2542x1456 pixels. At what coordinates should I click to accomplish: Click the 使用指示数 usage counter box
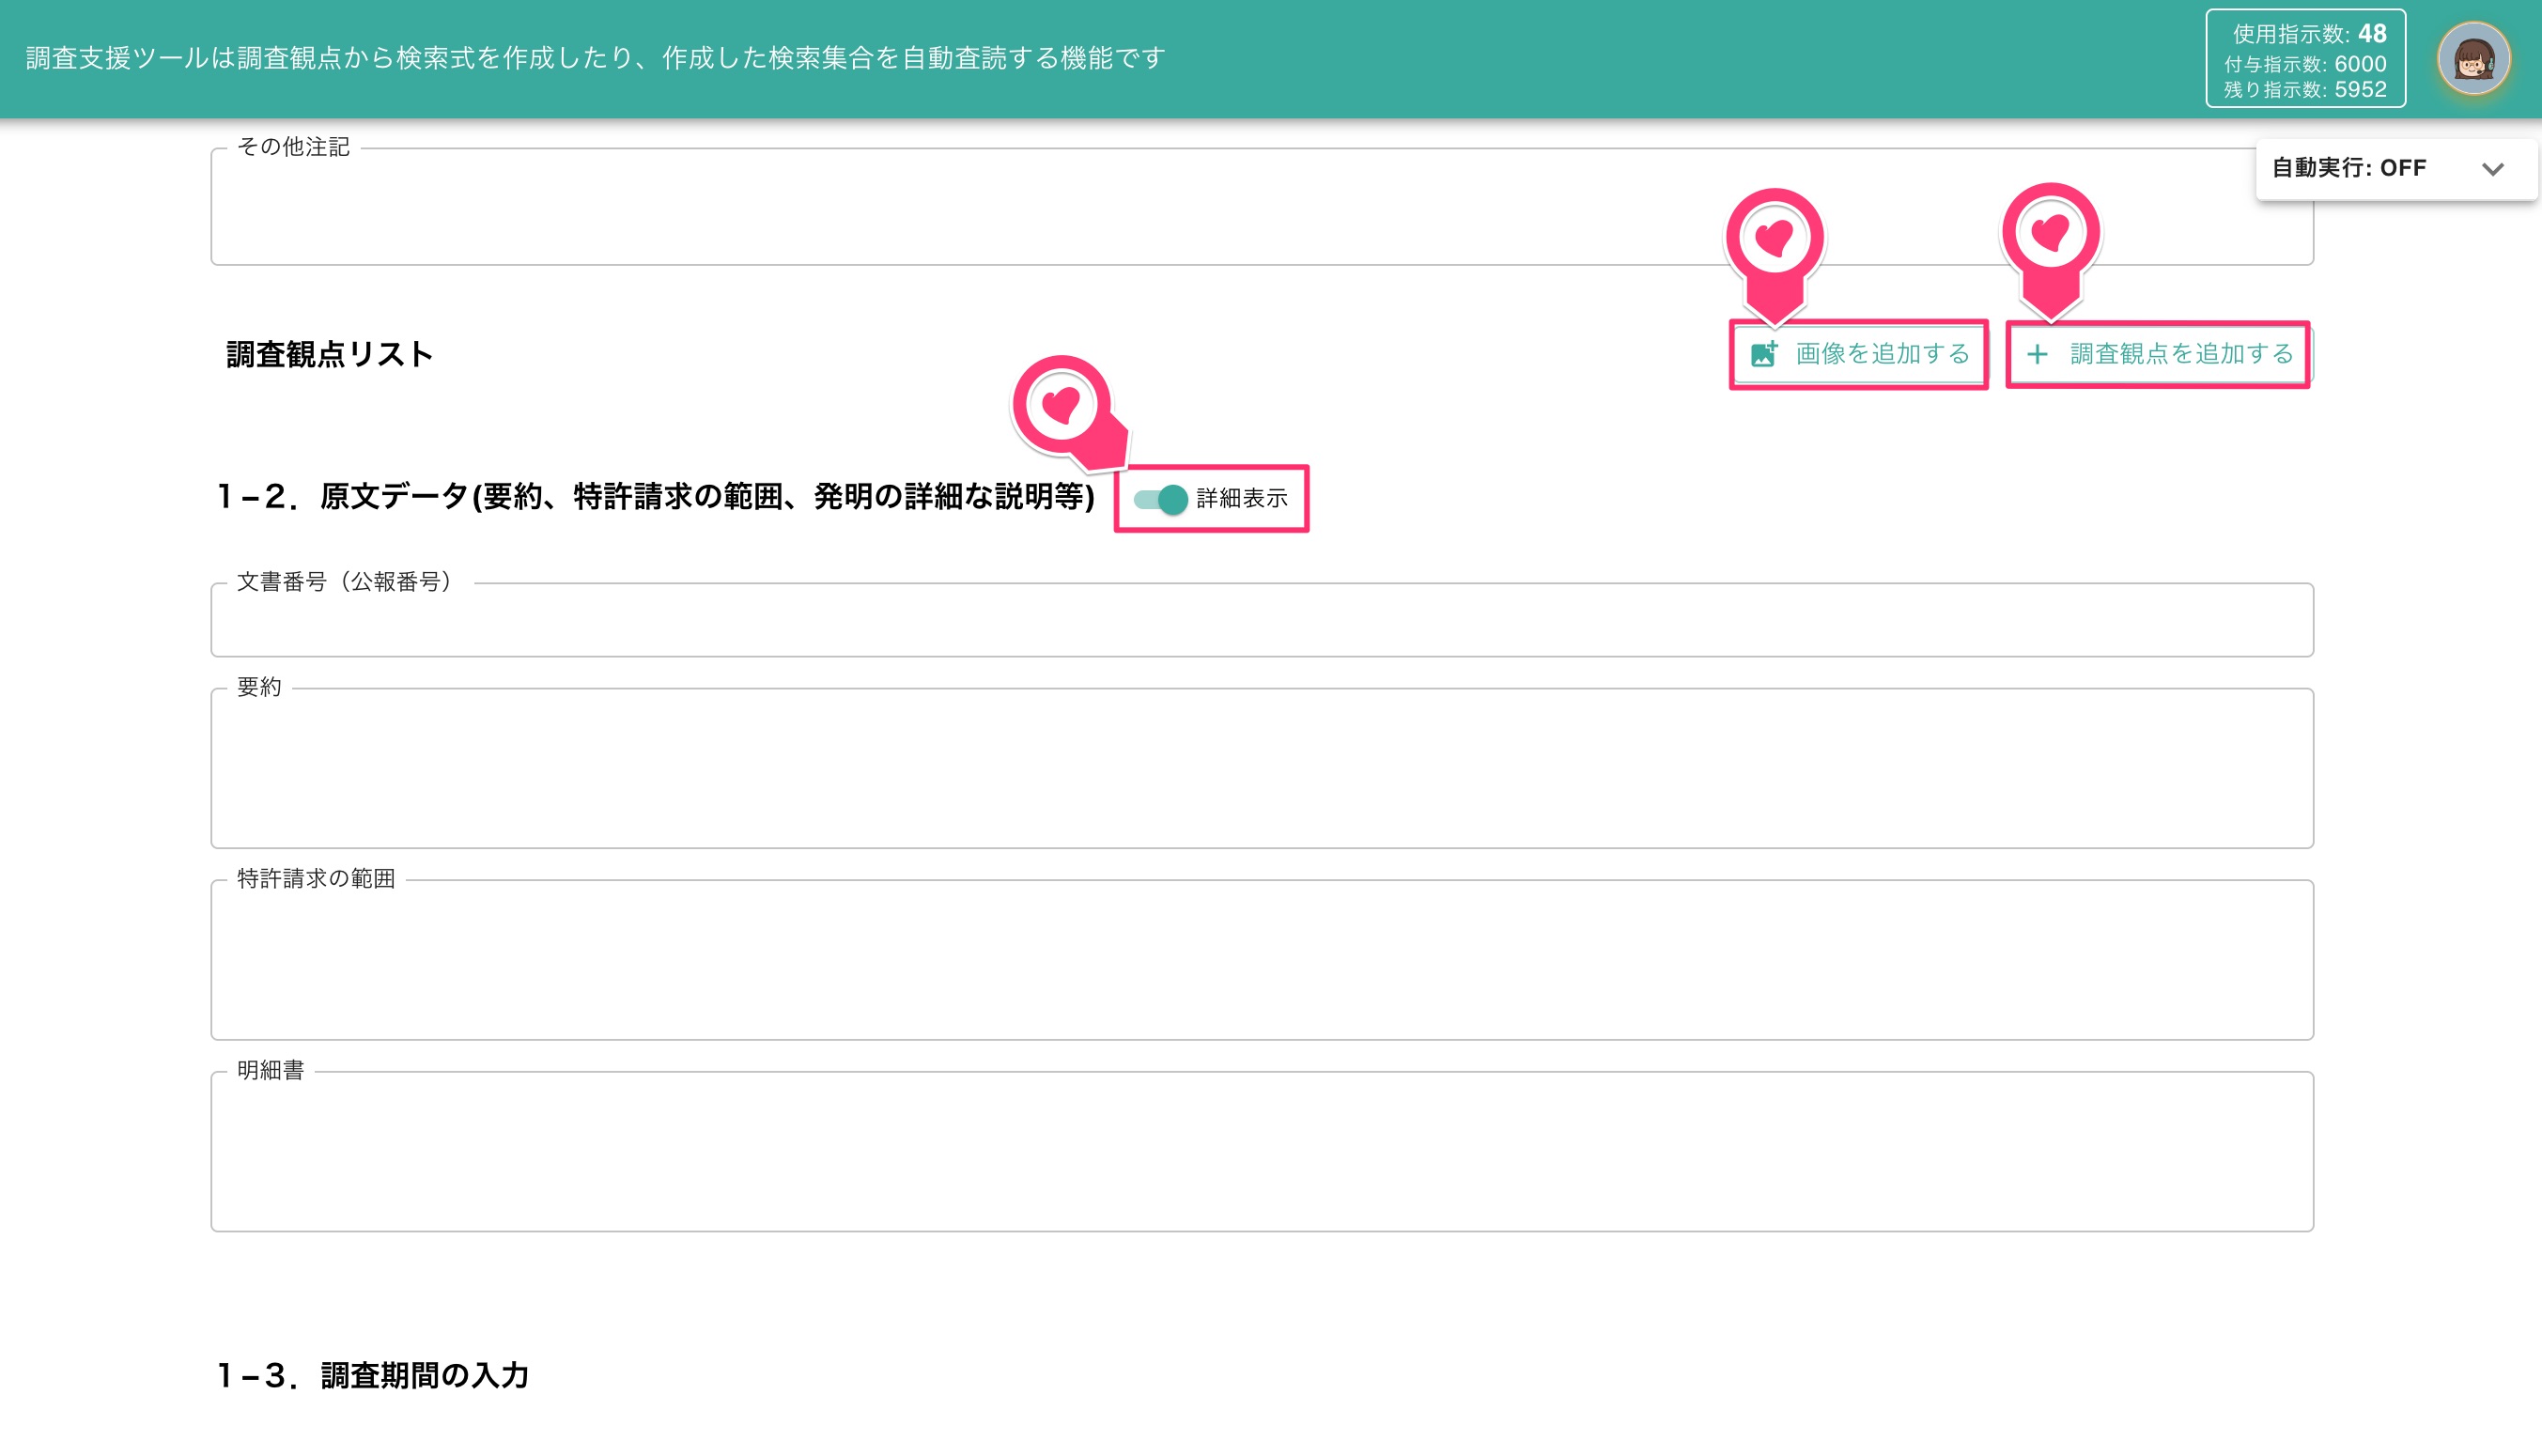click(2305, 59)
